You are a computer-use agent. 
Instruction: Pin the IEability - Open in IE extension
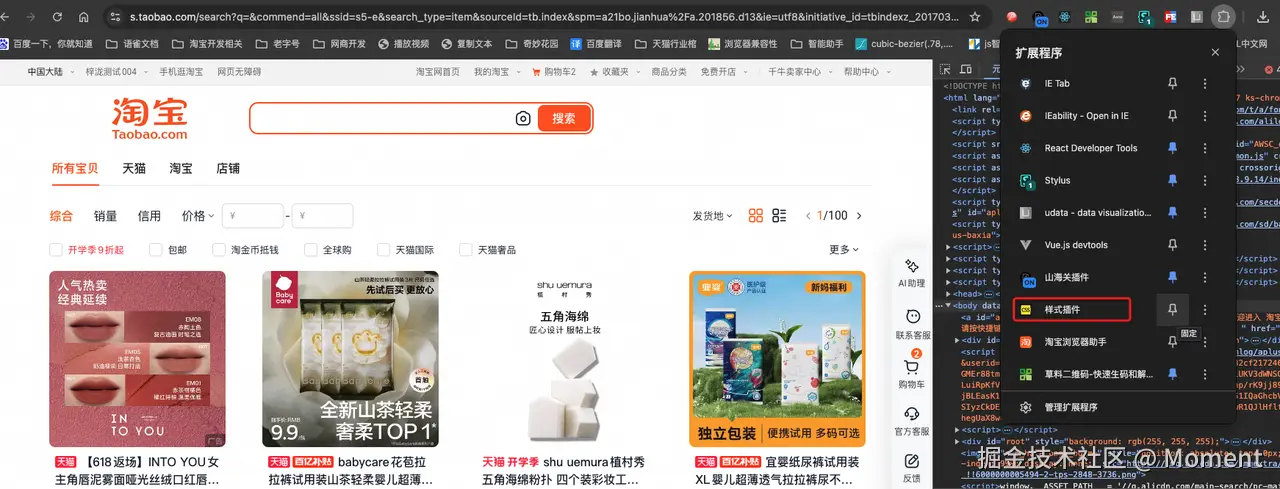click(1173, 116)
